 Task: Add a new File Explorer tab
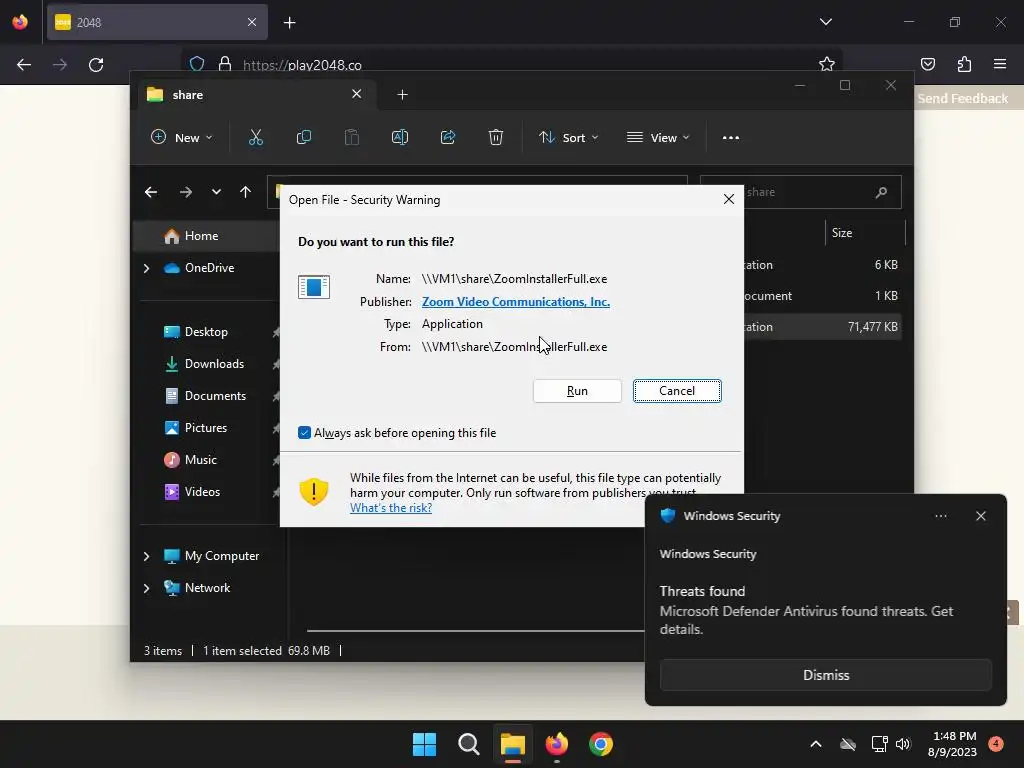[x=402, y=95]
